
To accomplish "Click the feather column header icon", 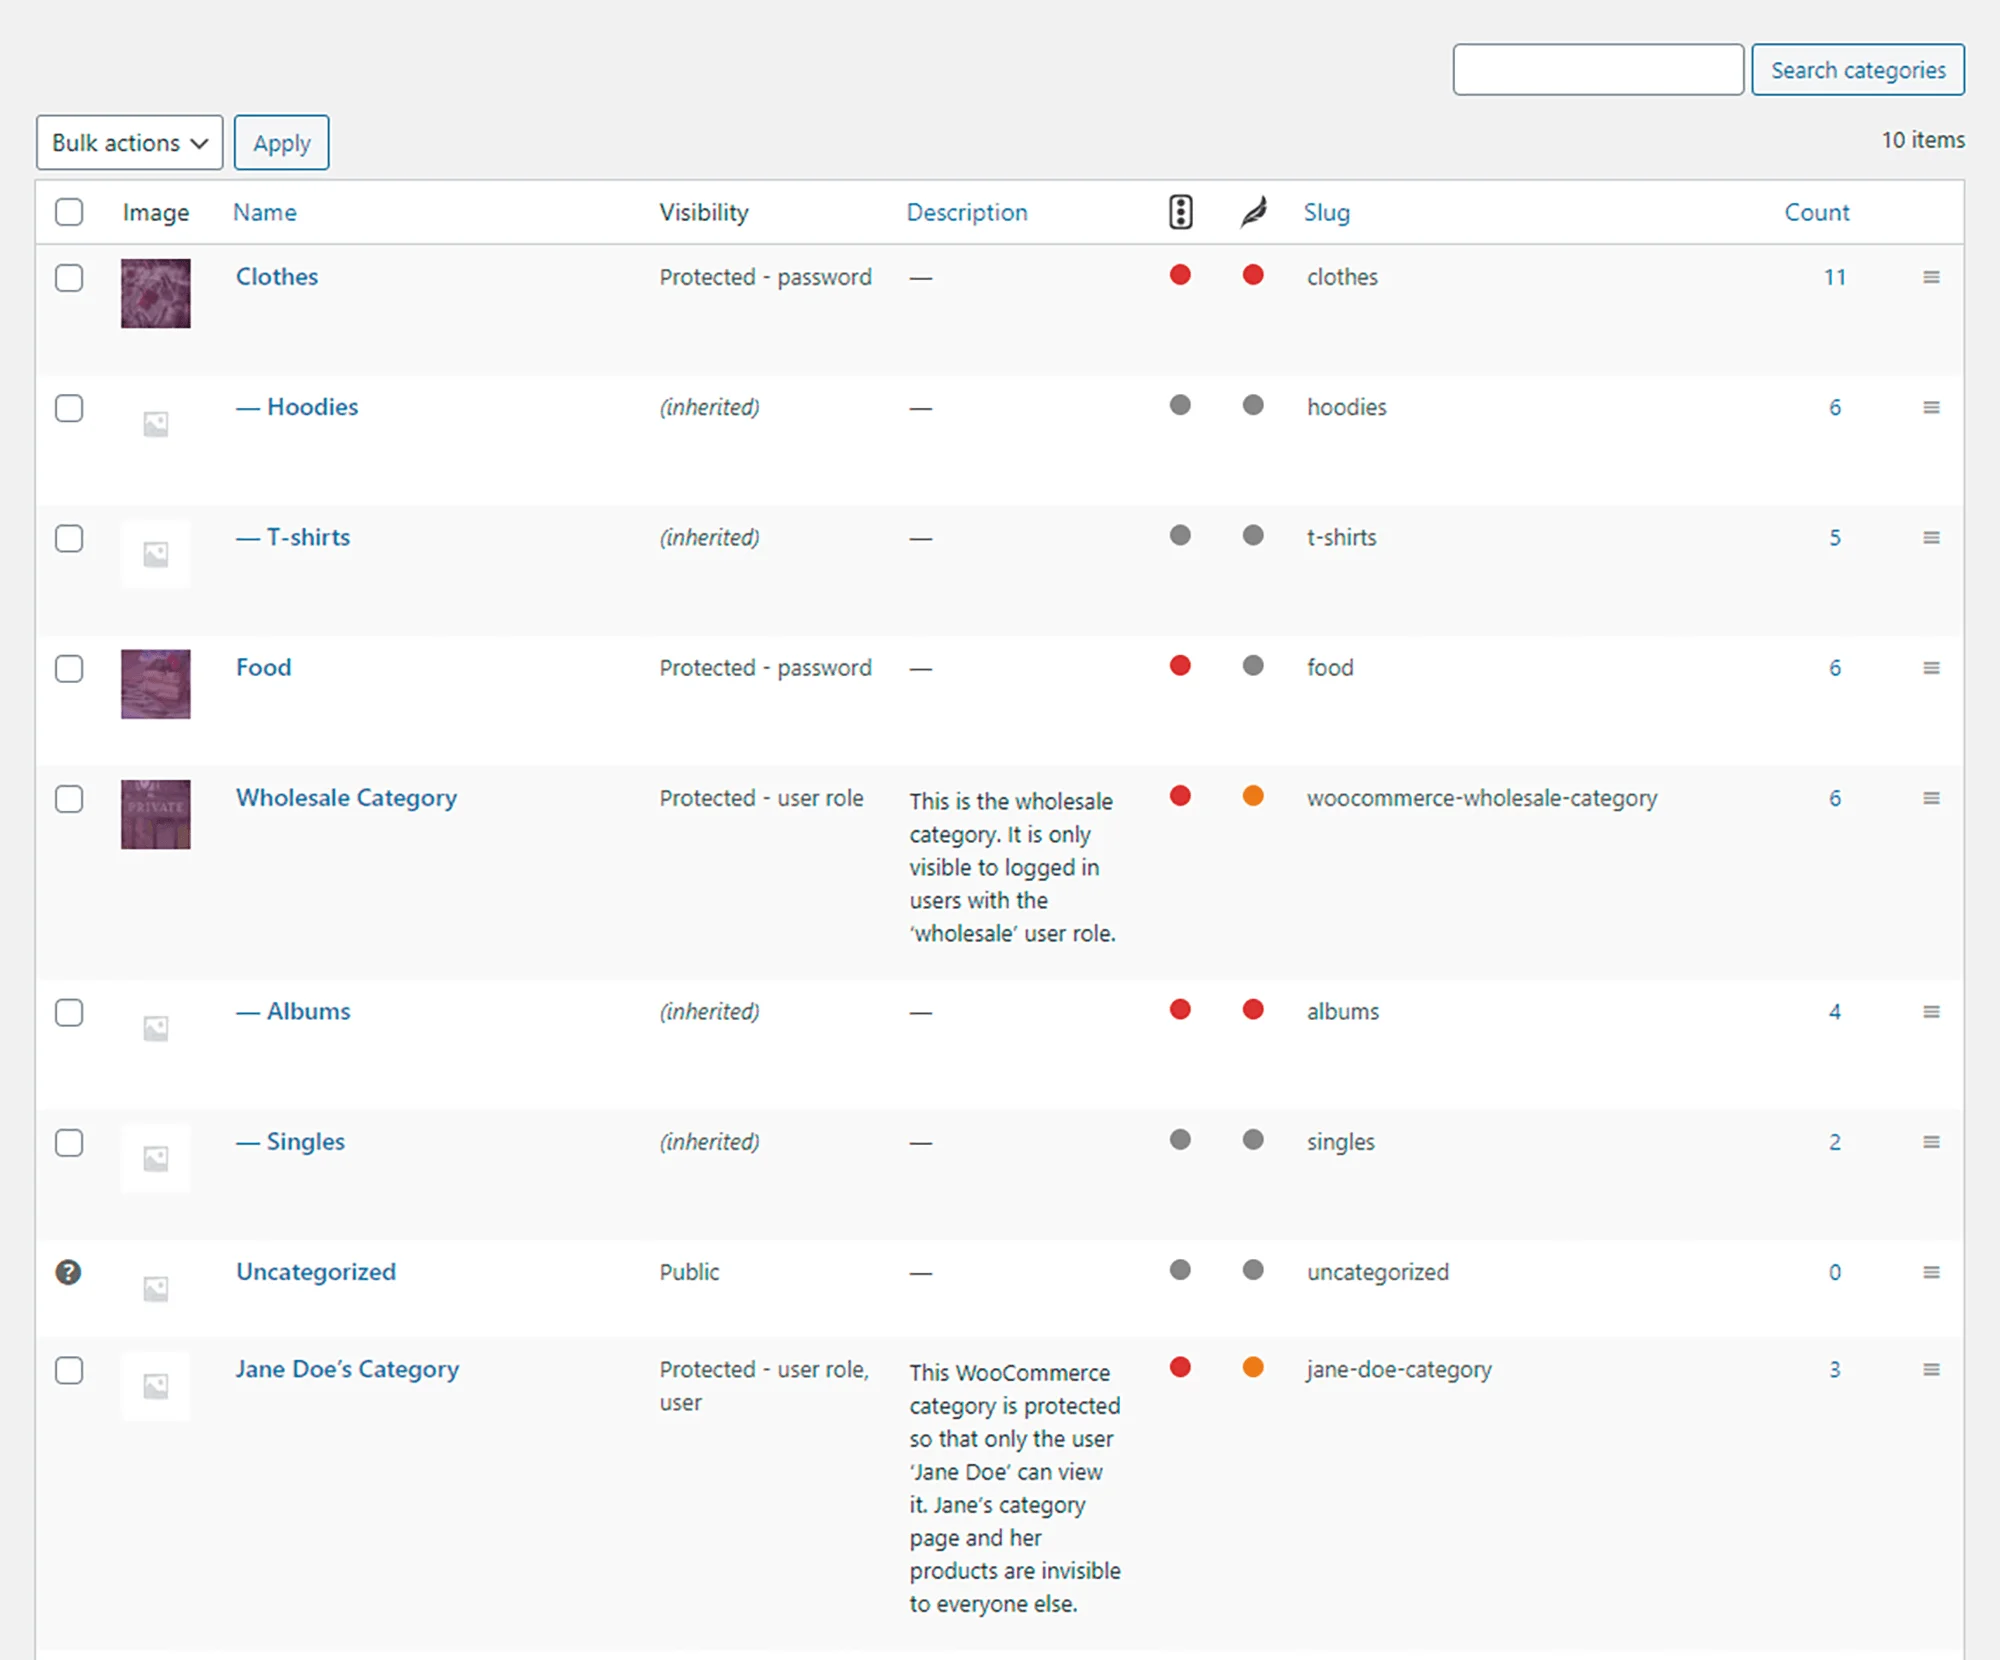I will pyautogui.click(x=1253, y=212).
